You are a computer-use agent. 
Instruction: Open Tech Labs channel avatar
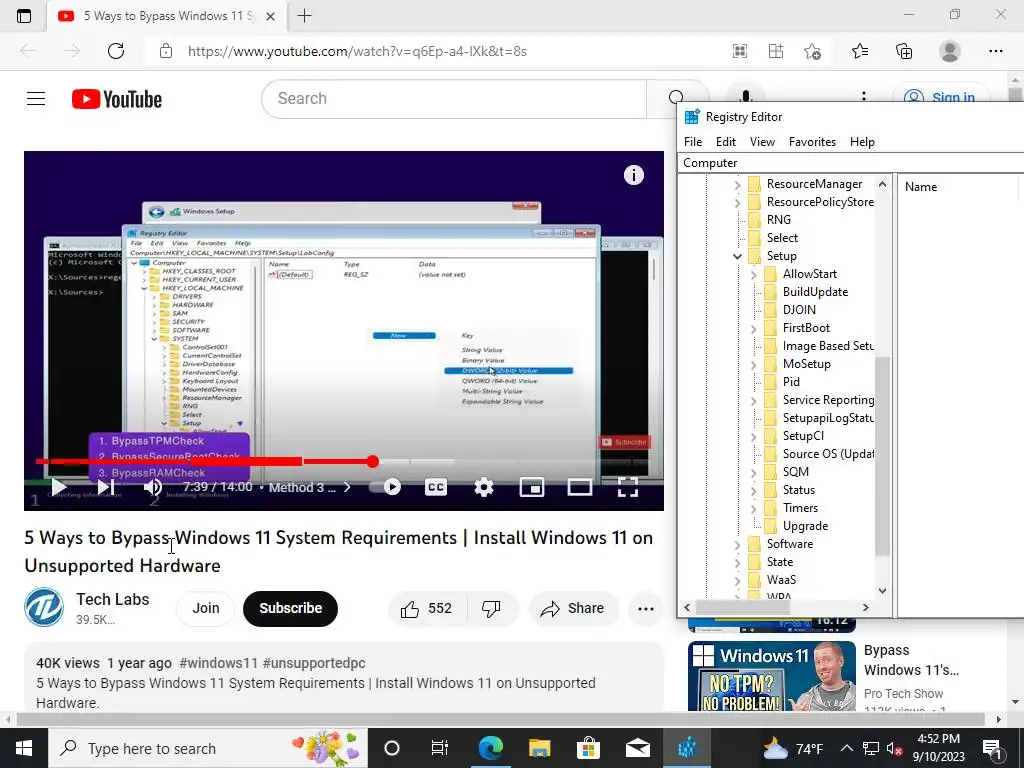pos(44,607)
